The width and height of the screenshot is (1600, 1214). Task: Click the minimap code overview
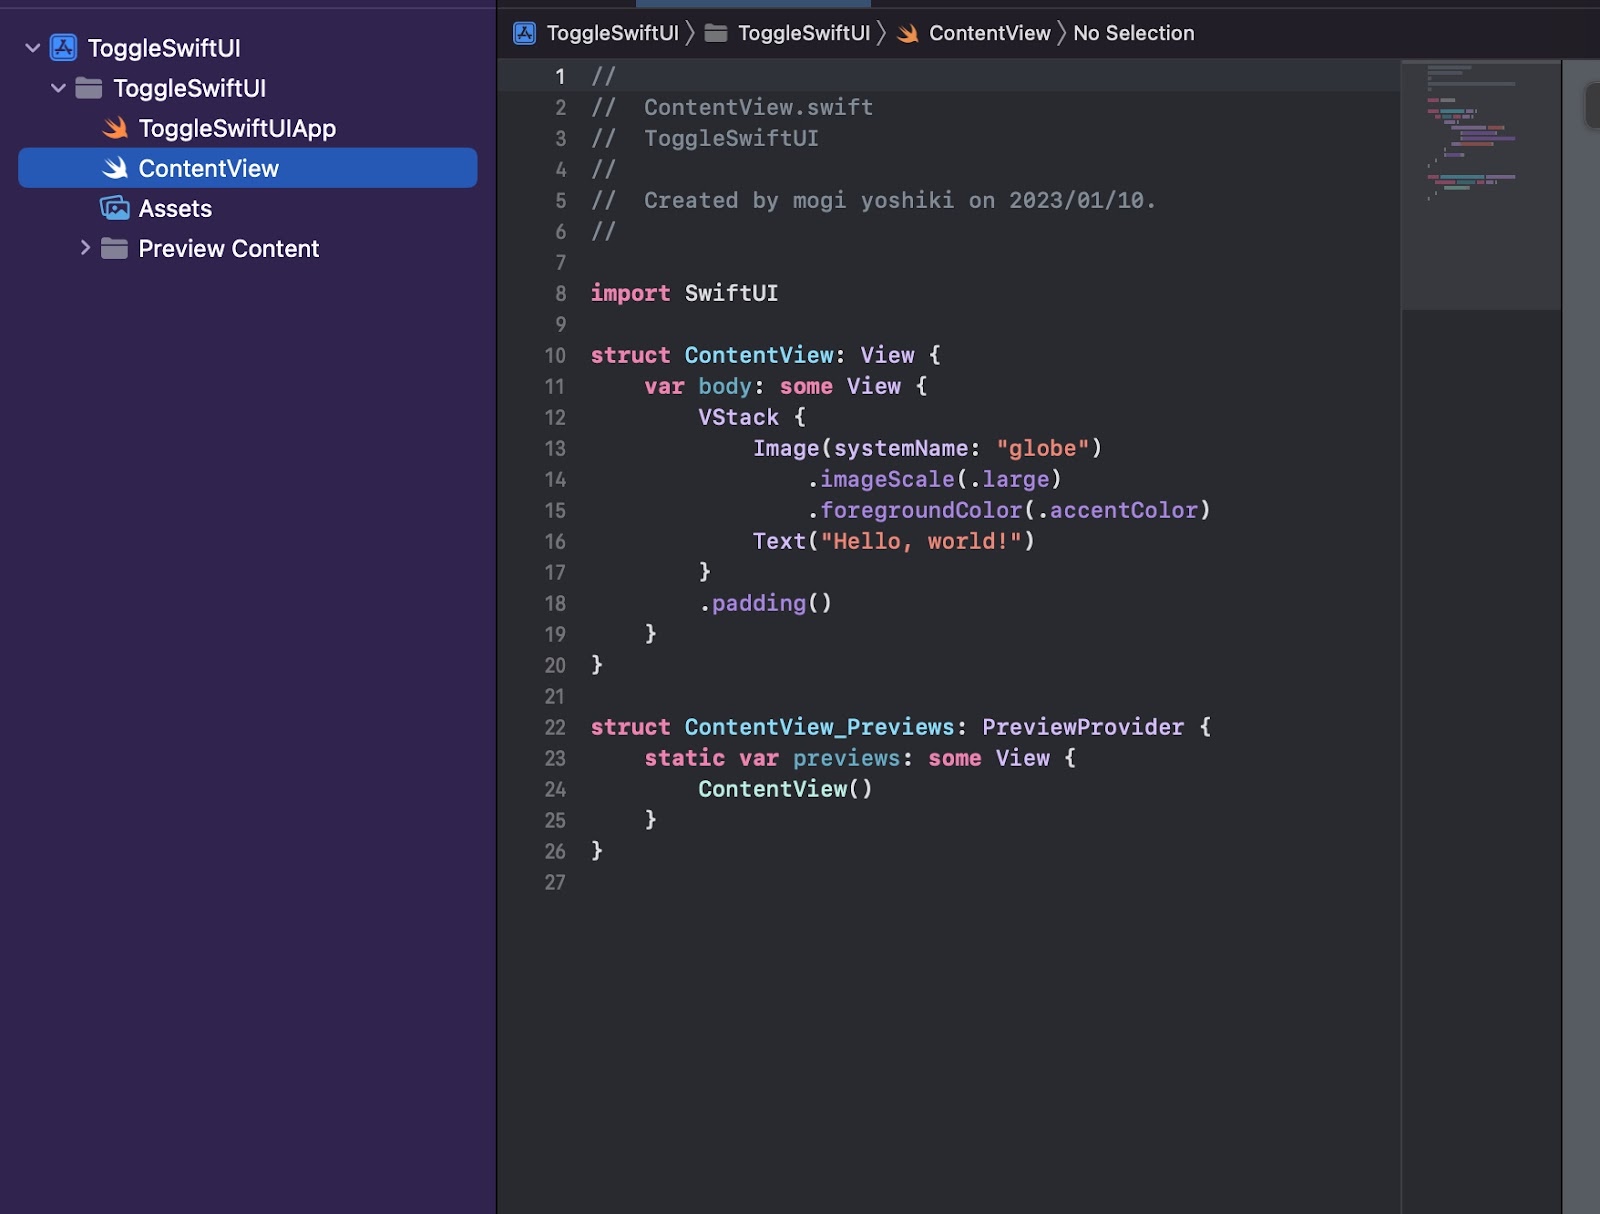coord(1480,185)
